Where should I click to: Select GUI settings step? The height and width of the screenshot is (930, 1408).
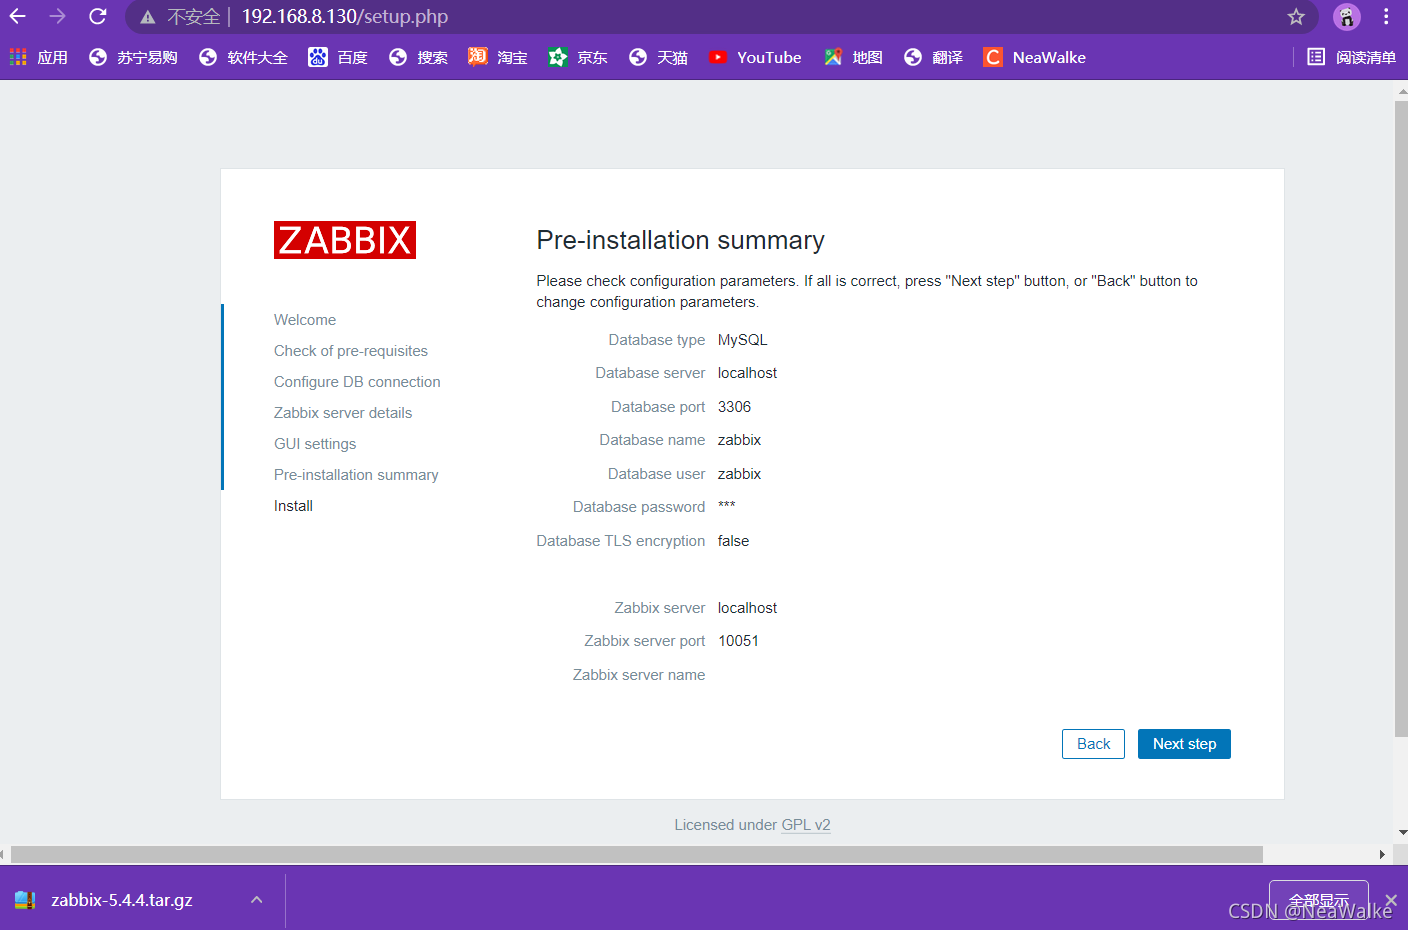coord(315,444)
